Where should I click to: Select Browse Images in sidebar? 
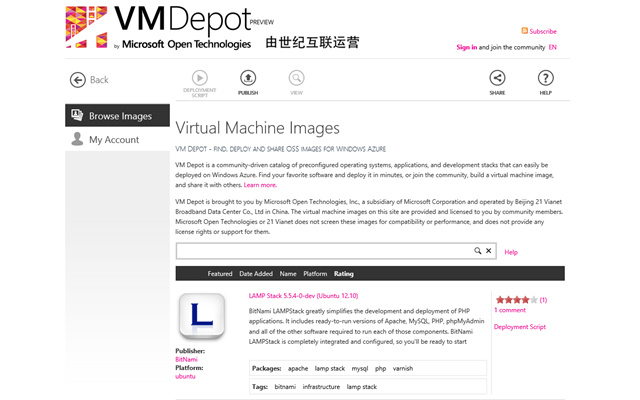(x=118, y=116)
